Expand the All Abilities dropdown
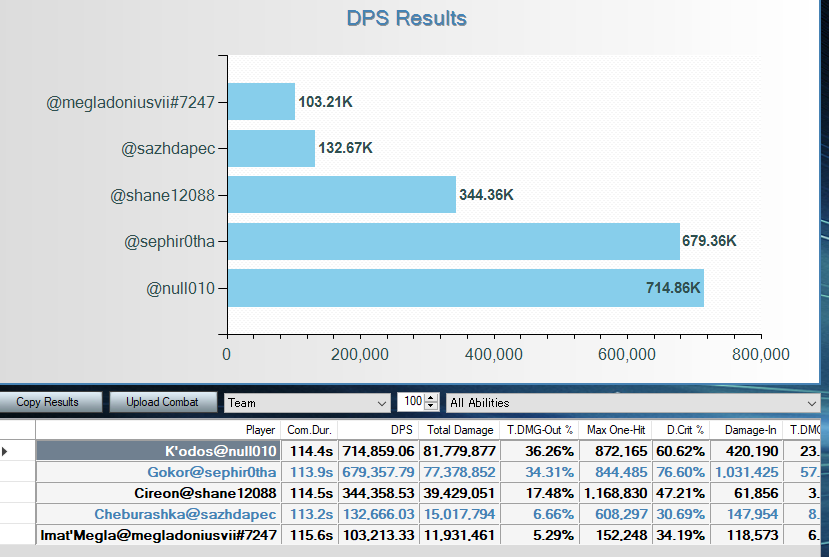Screen dimensions: 829x557 tap(632, 402)
